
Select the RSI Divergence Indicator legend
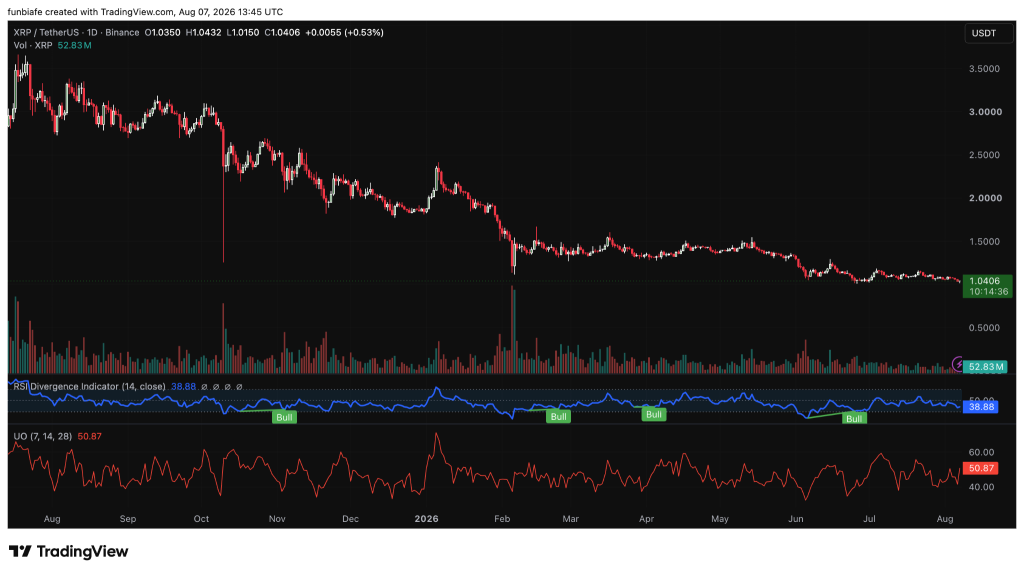(89, 387)
